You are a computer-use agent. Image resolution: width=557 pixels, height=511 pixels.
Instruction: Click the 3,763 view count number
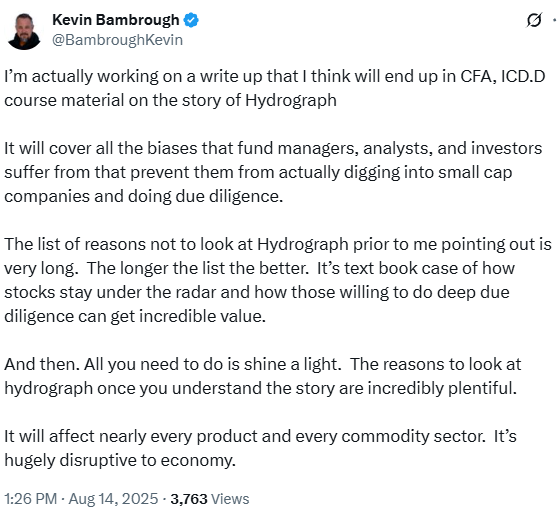pyautogui.click(x=189, y=499)
